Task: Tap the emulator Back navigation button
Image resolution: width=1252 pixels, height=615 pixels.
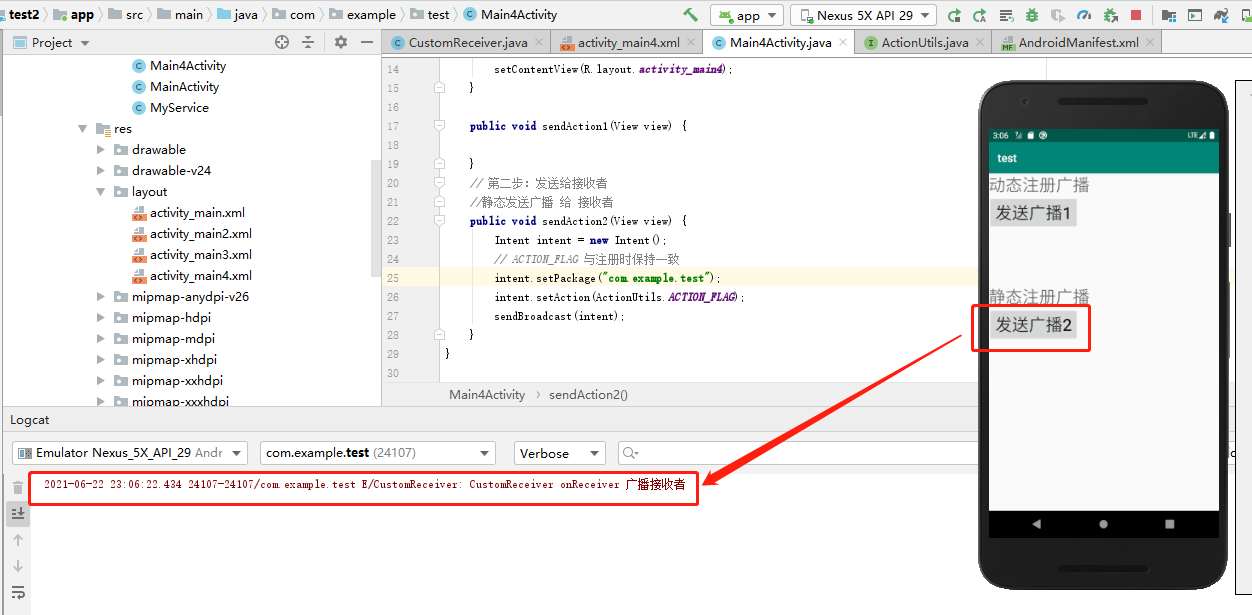Action: [1036, 524]
